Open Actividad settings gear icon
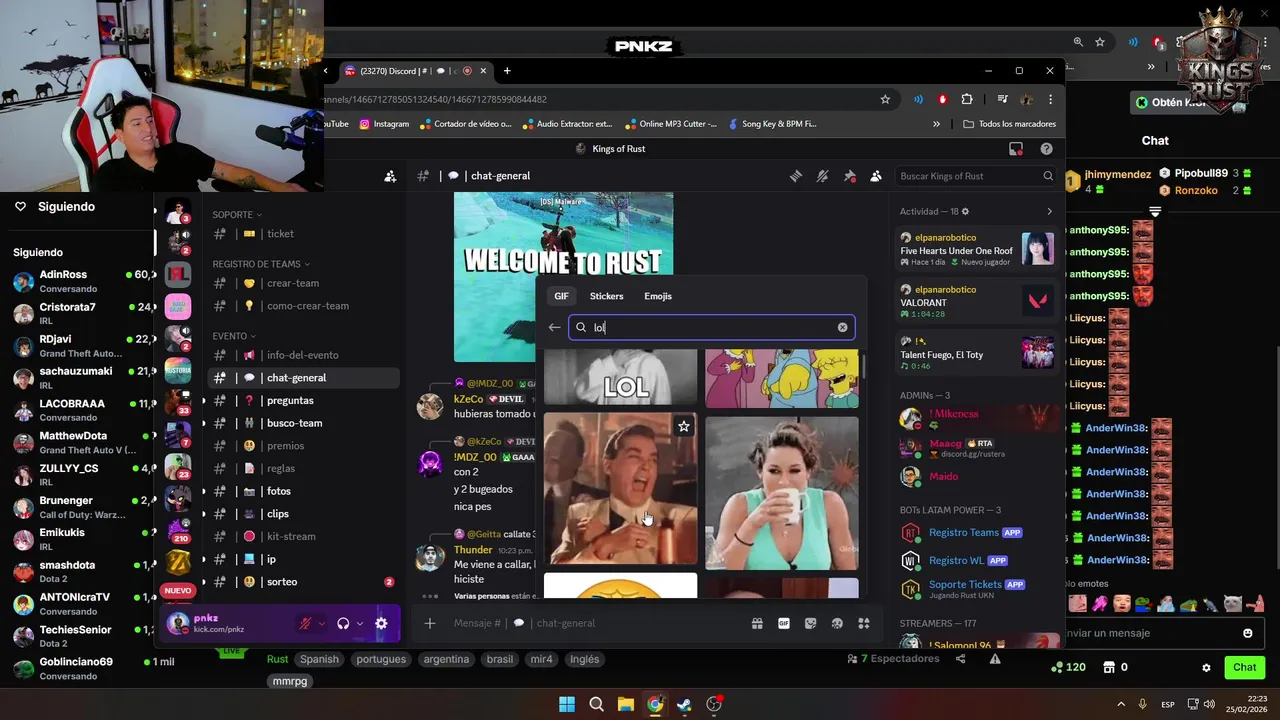This screenshot has width=1280, height=720. click(965, 212)
